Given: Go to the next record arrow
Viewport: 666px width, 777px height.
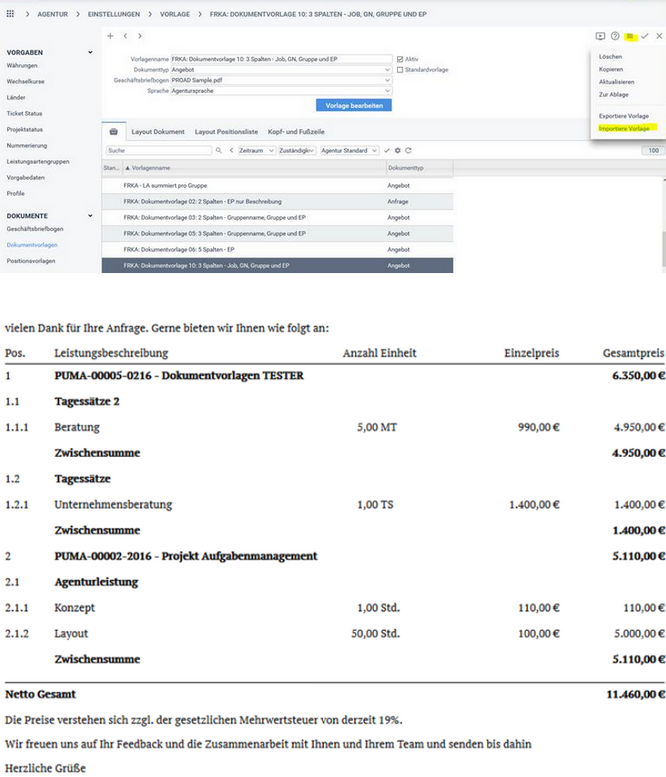Looking at the screenshot, I should pyautogui.click(x=140, y=36).
